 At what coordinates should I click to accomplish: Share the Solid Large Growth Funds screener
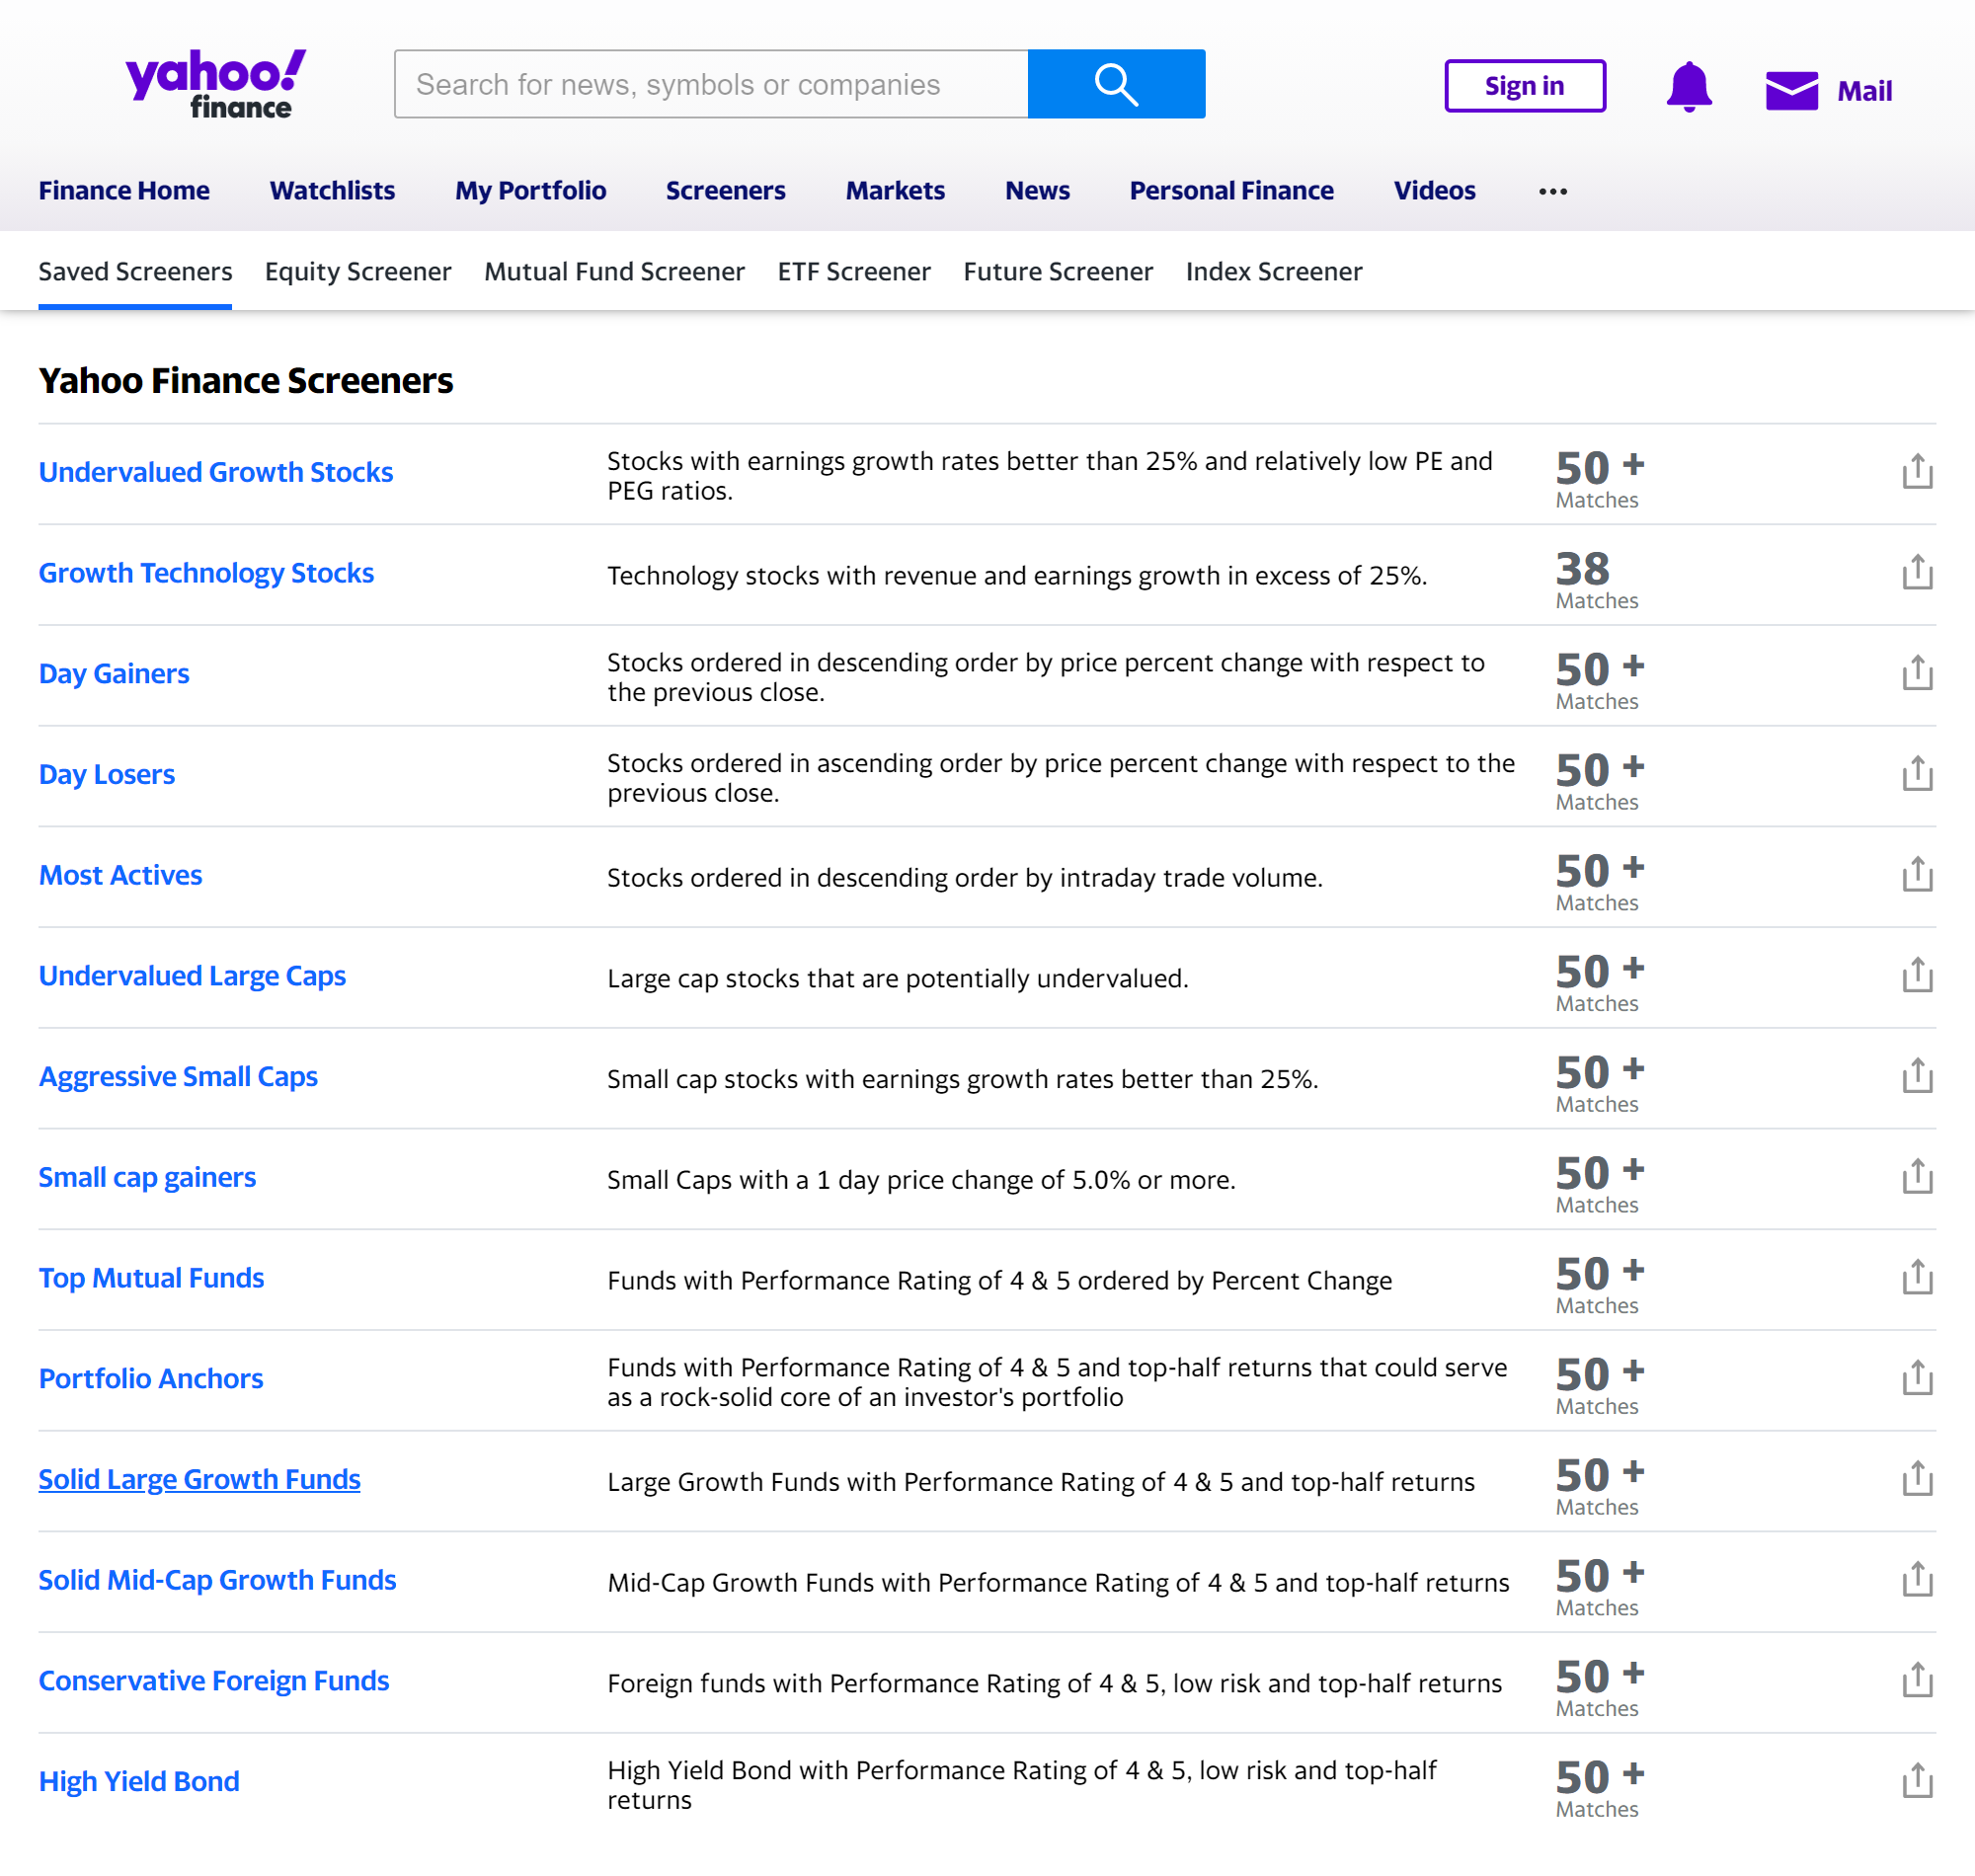click(1917, 1479)
